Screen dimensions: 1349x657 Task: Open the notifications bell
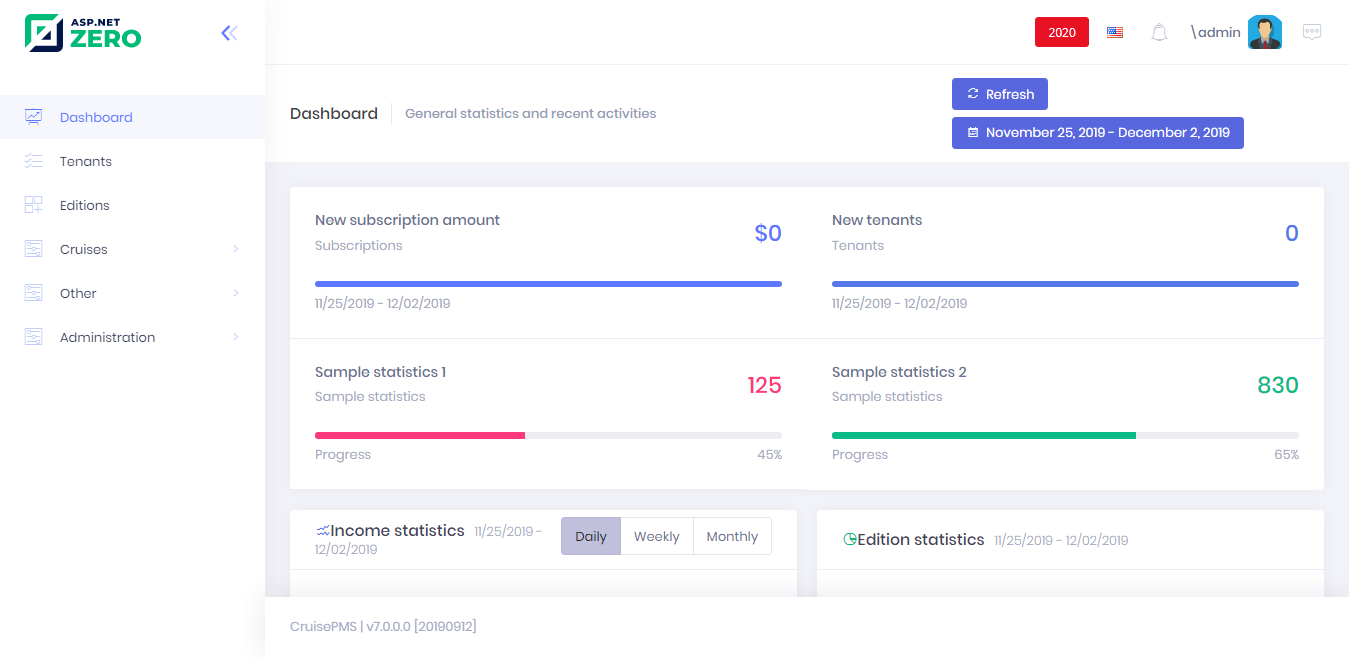pos(1159,32)
